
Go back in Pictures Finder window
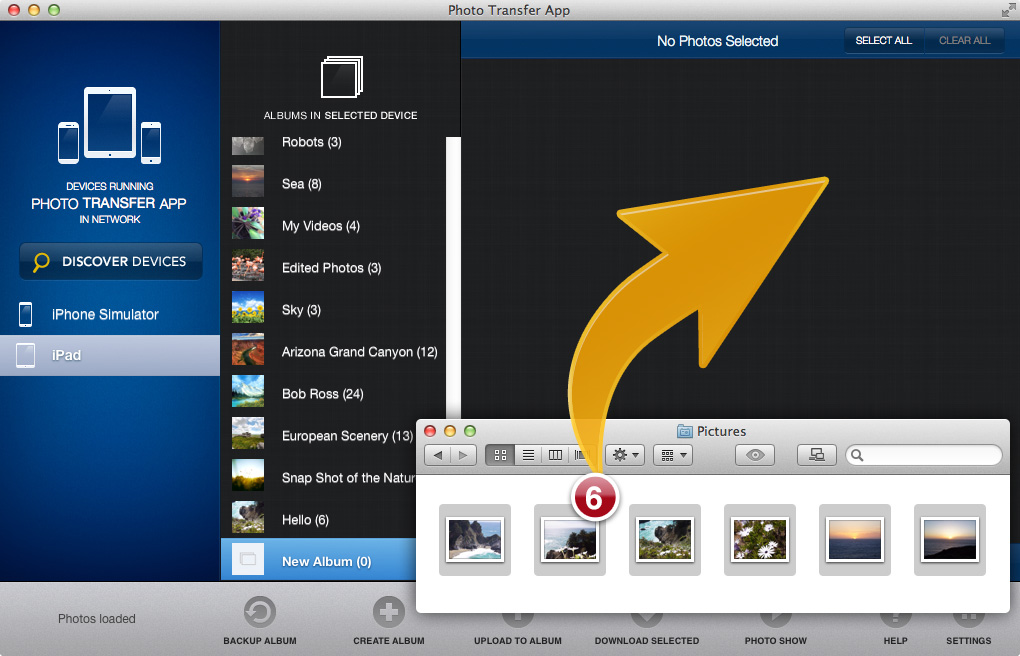pyautogui.click(x=438, y=455)
